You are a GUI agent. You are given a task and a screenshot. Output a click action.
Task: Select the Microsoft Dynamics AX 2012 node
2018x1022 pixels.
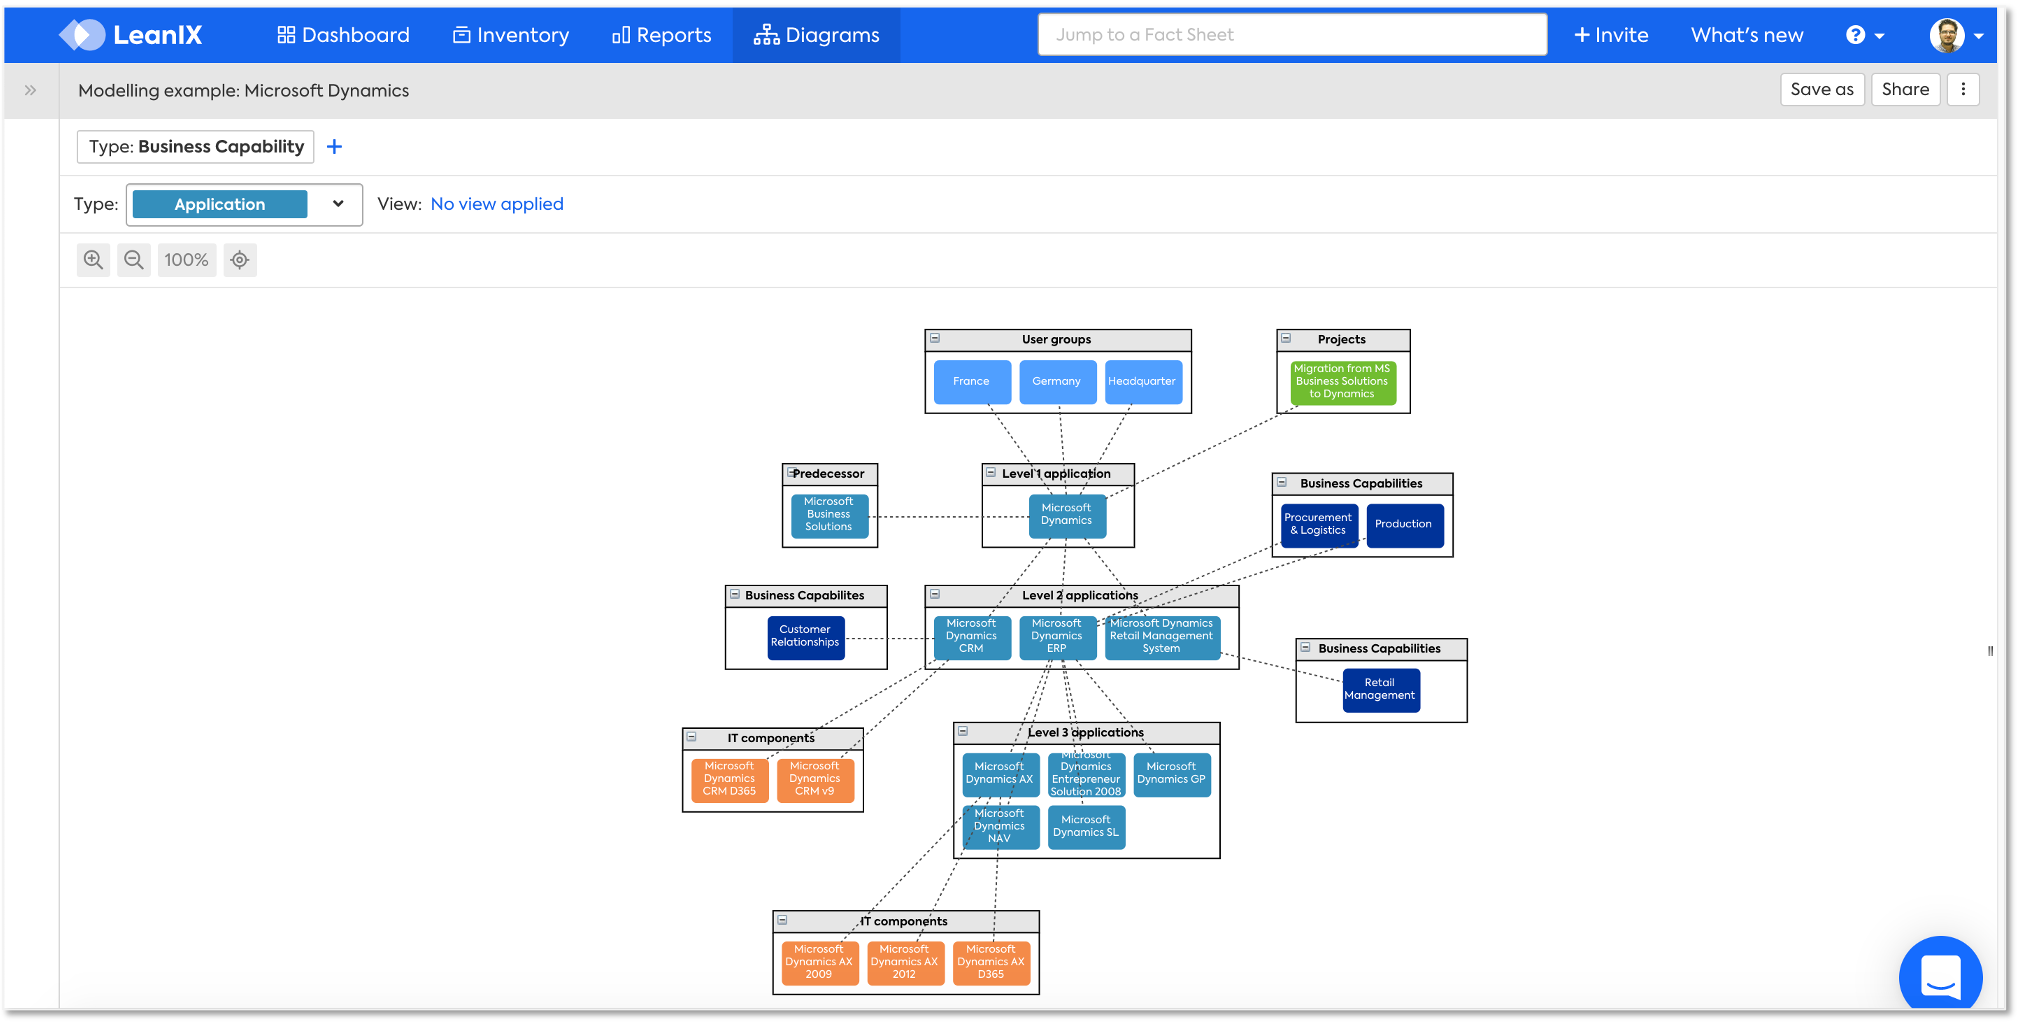pyautogui.click(x=906, y=963)
